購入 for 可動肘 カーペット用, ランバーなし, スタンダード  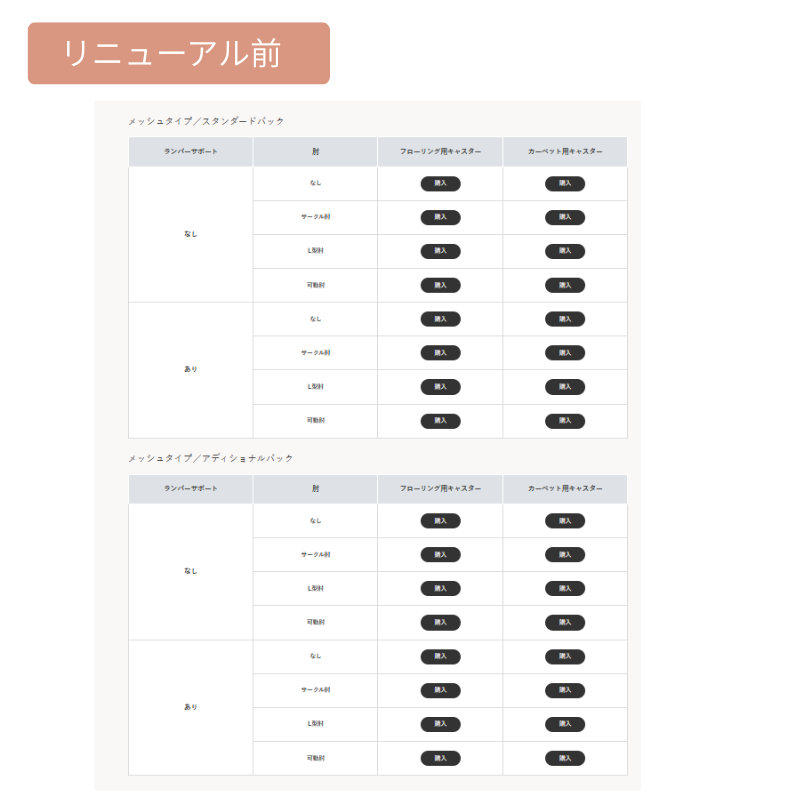coord(565,285)
